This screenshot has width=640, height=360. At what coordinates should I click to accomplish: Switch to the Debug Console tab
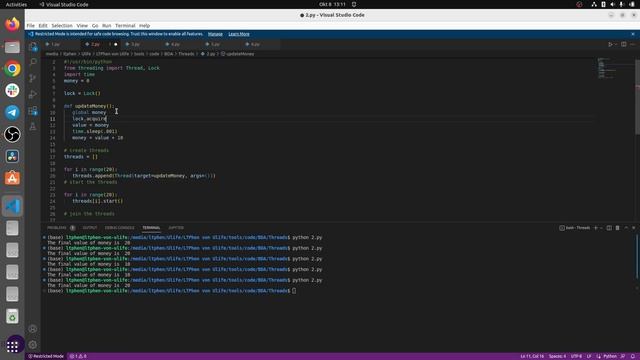(x=120, y=228)
